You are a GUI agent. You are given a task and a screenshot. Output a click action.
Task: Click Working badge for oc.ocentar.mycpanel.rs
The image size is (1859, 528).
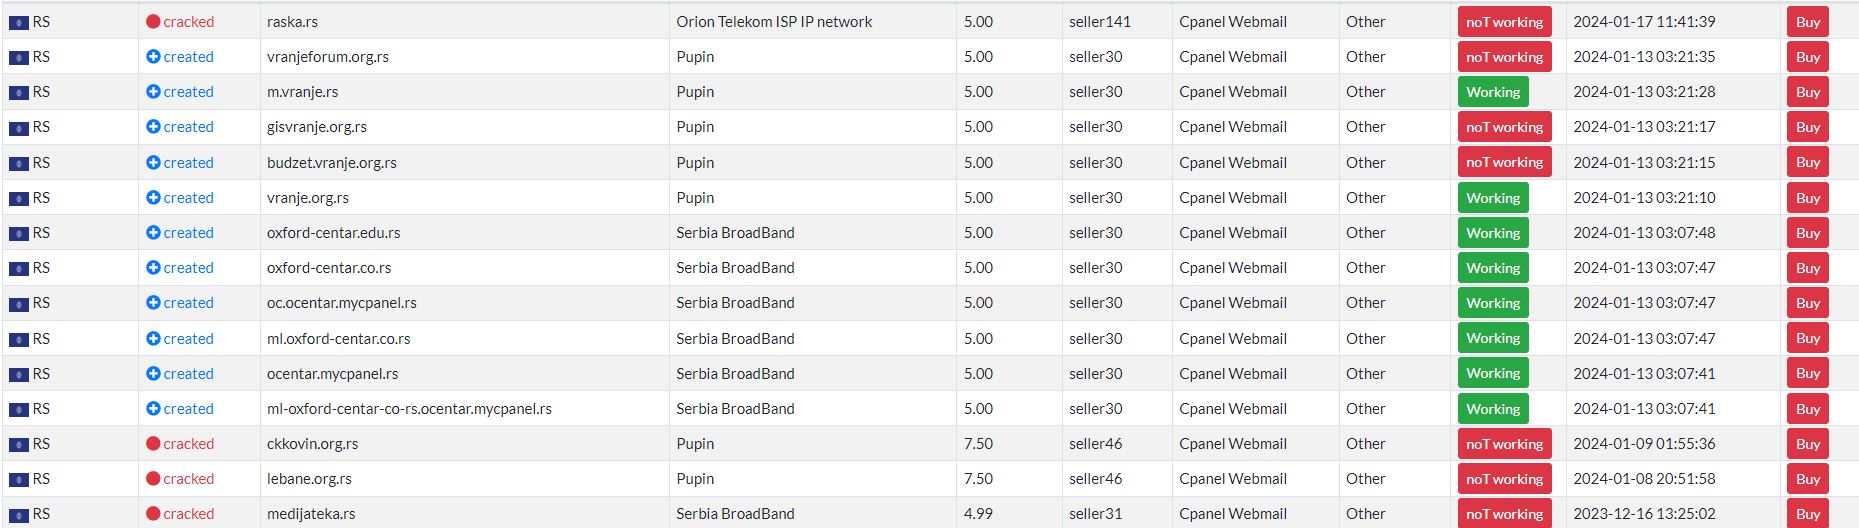1493,303
